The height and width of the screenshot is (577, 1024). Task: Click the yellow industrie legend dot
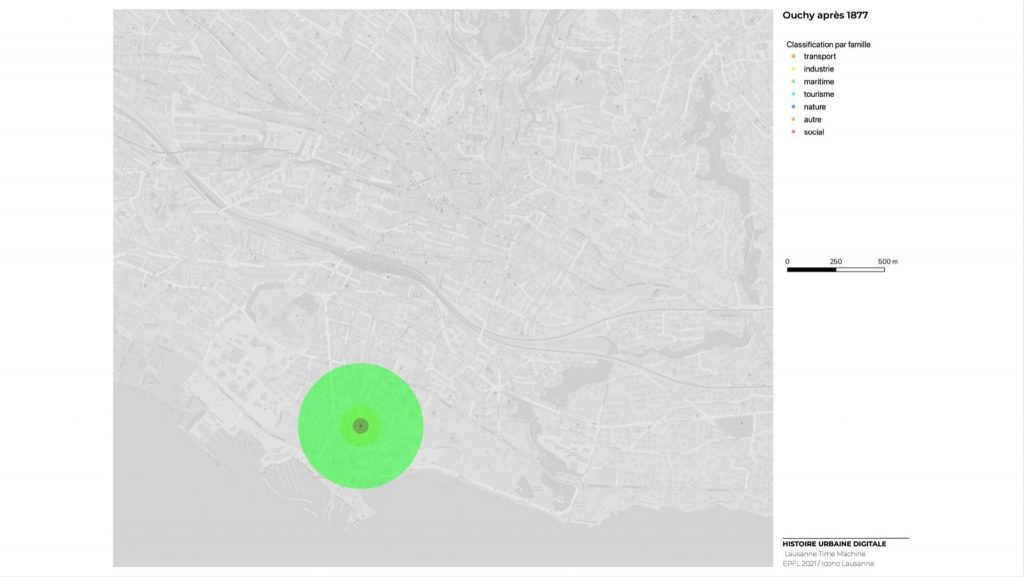pos(792,69)
